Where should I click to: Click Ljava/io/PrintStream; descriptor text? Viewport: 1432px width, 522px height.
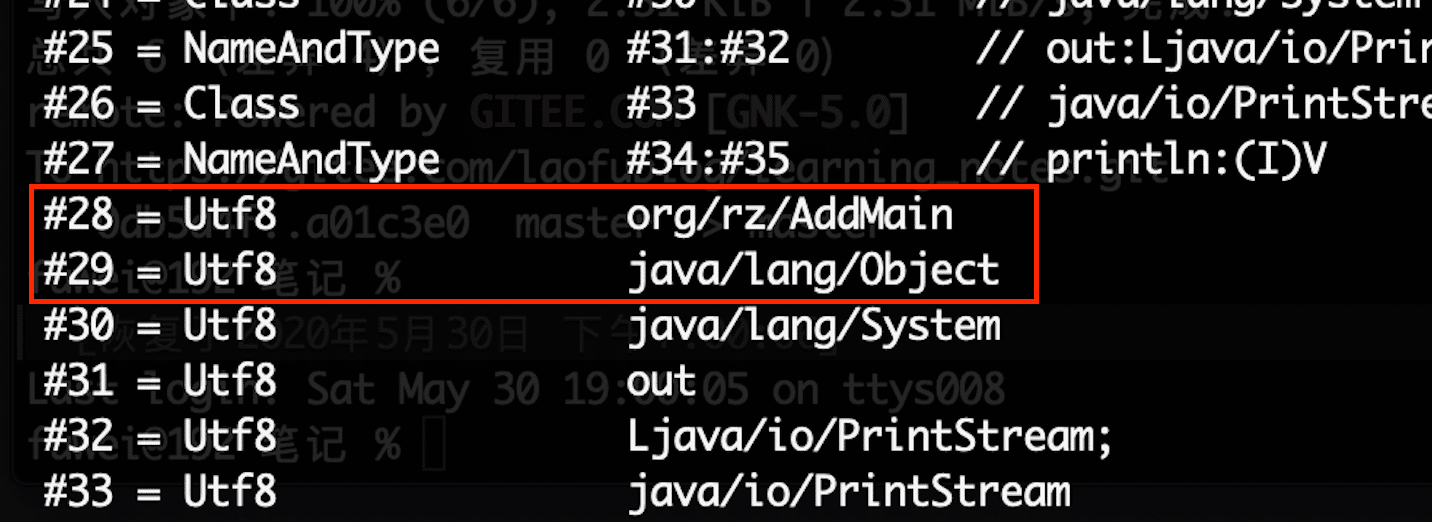point(870,437)
